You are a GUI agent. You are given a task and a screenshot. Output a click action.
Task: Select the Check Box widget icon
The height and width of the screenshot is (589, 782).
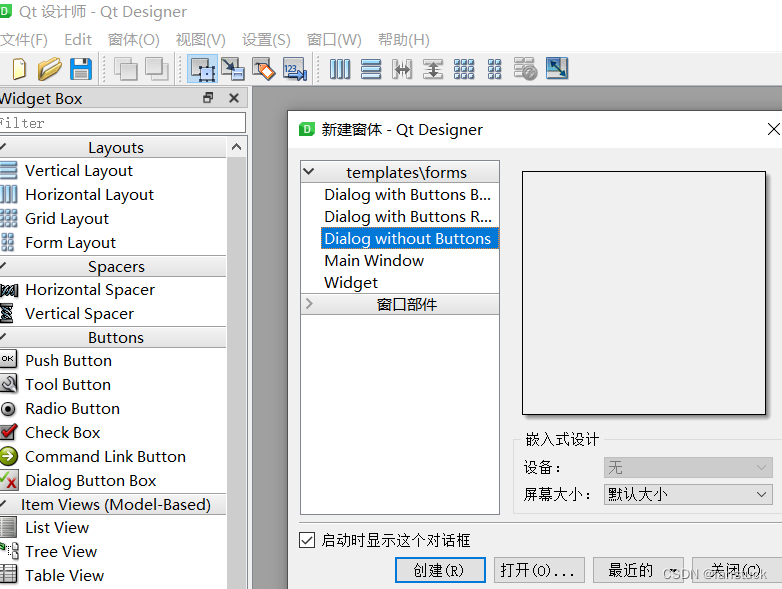[8, 432]
